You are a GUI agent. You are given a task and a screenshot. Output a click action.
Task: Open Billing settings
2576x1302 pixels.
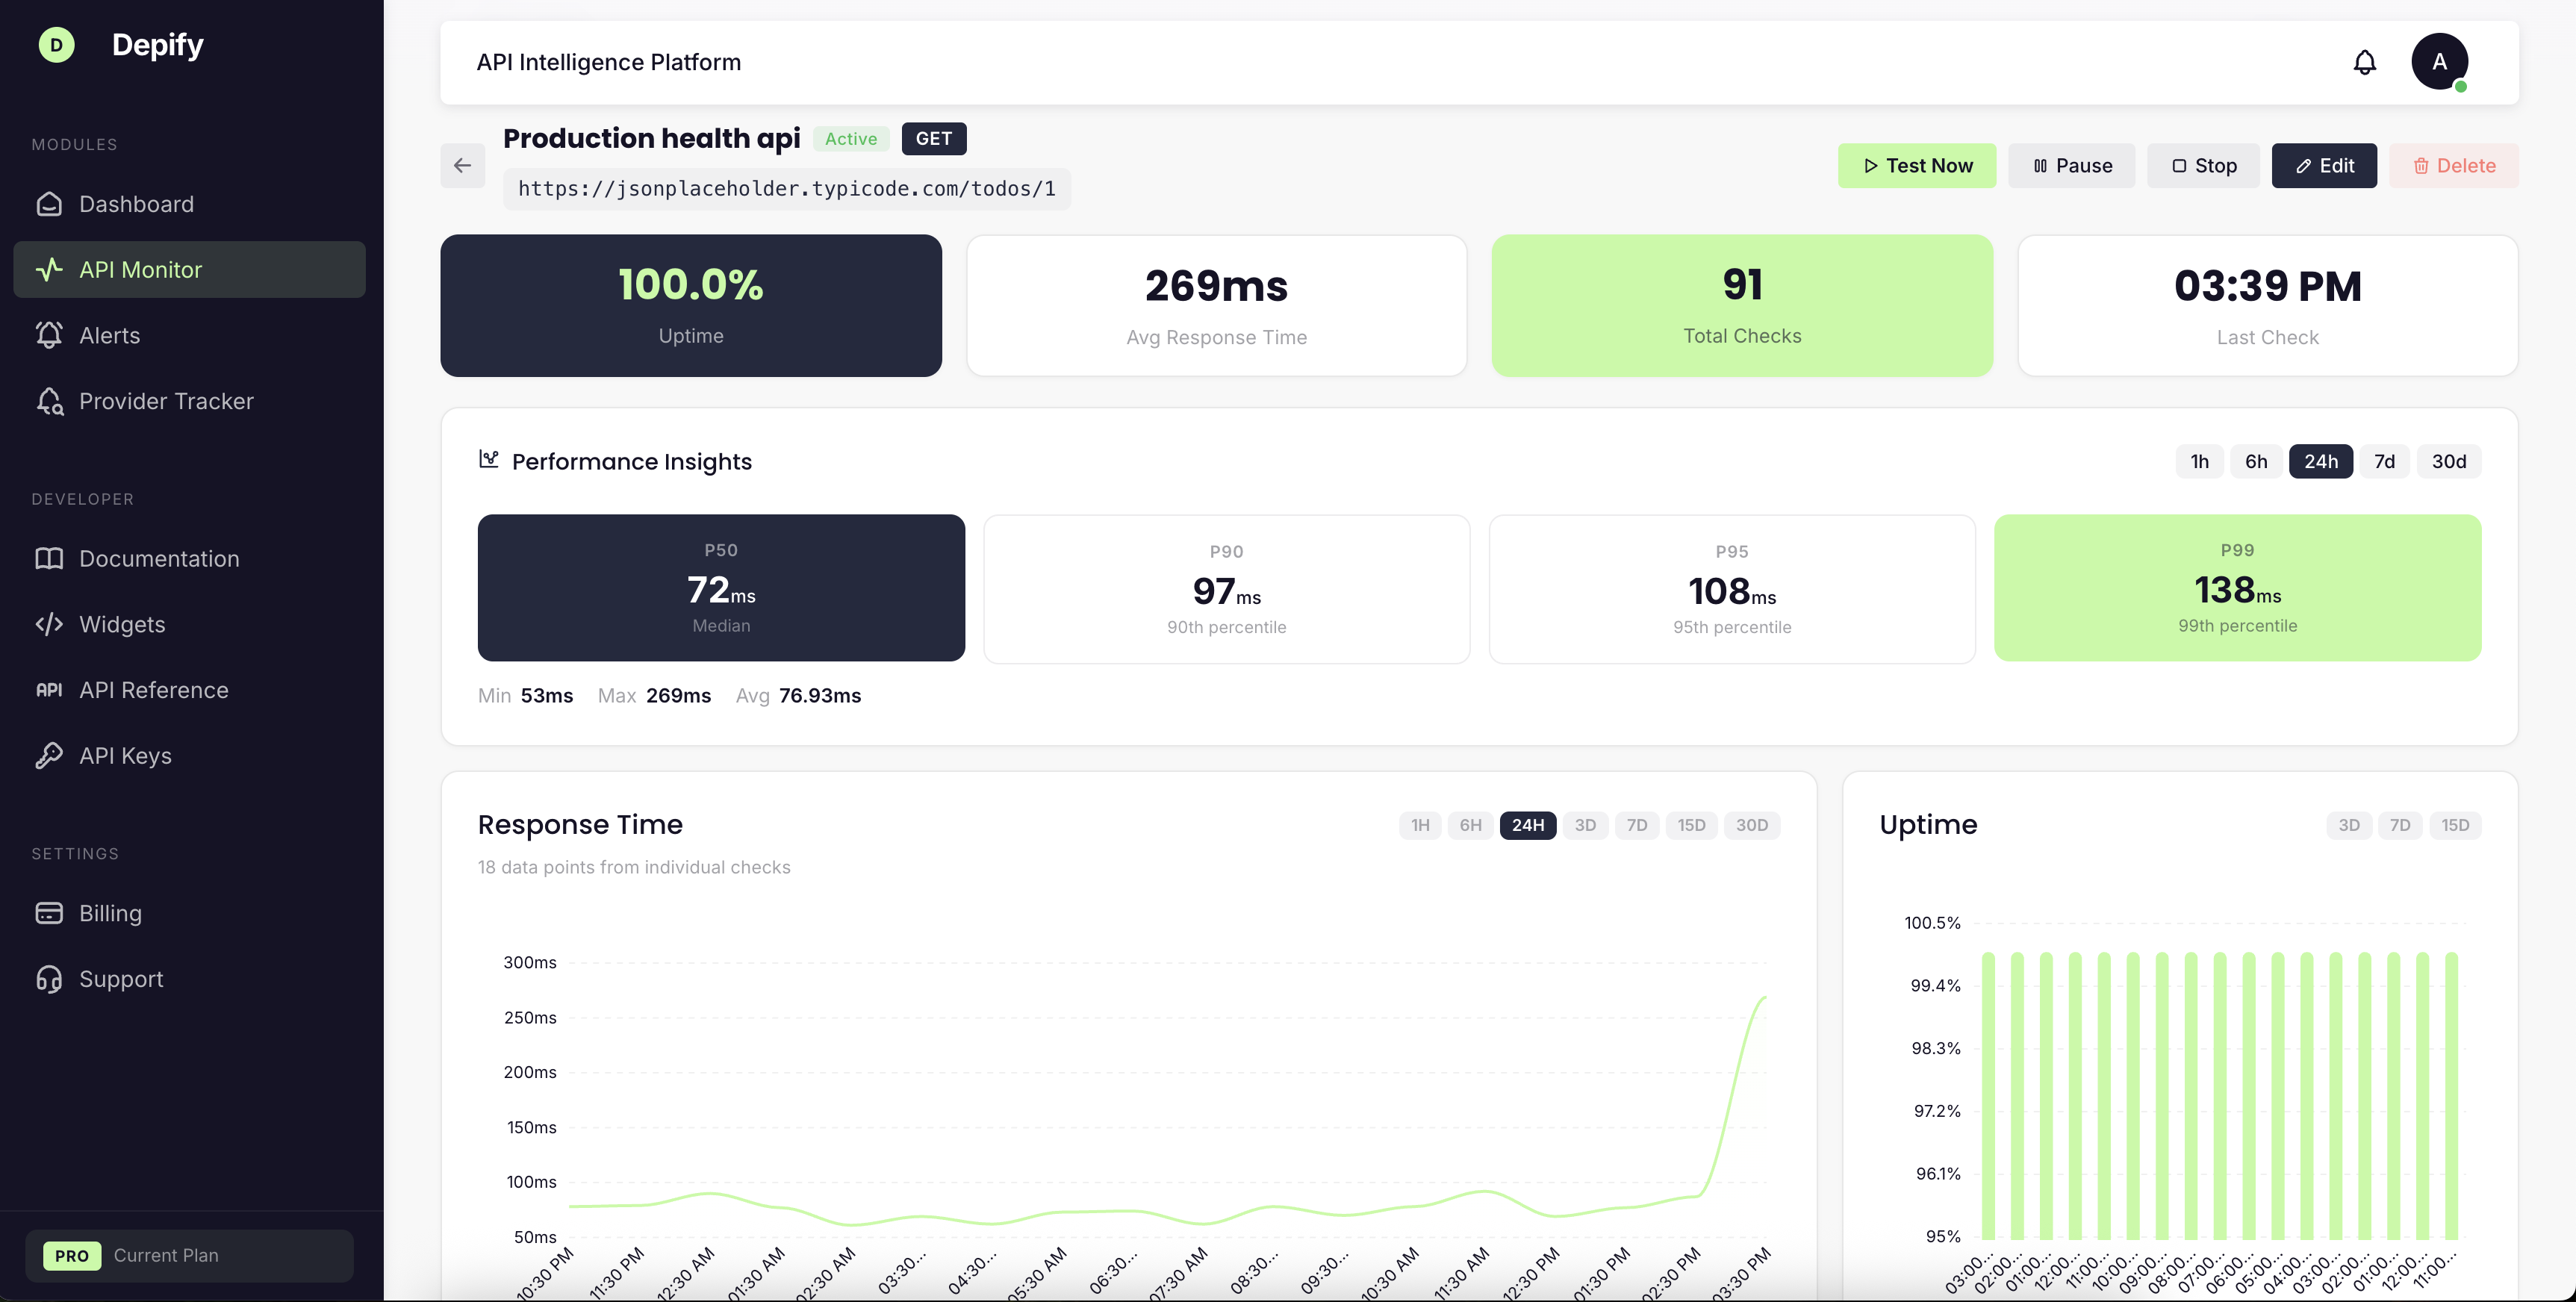coord(111,913)
